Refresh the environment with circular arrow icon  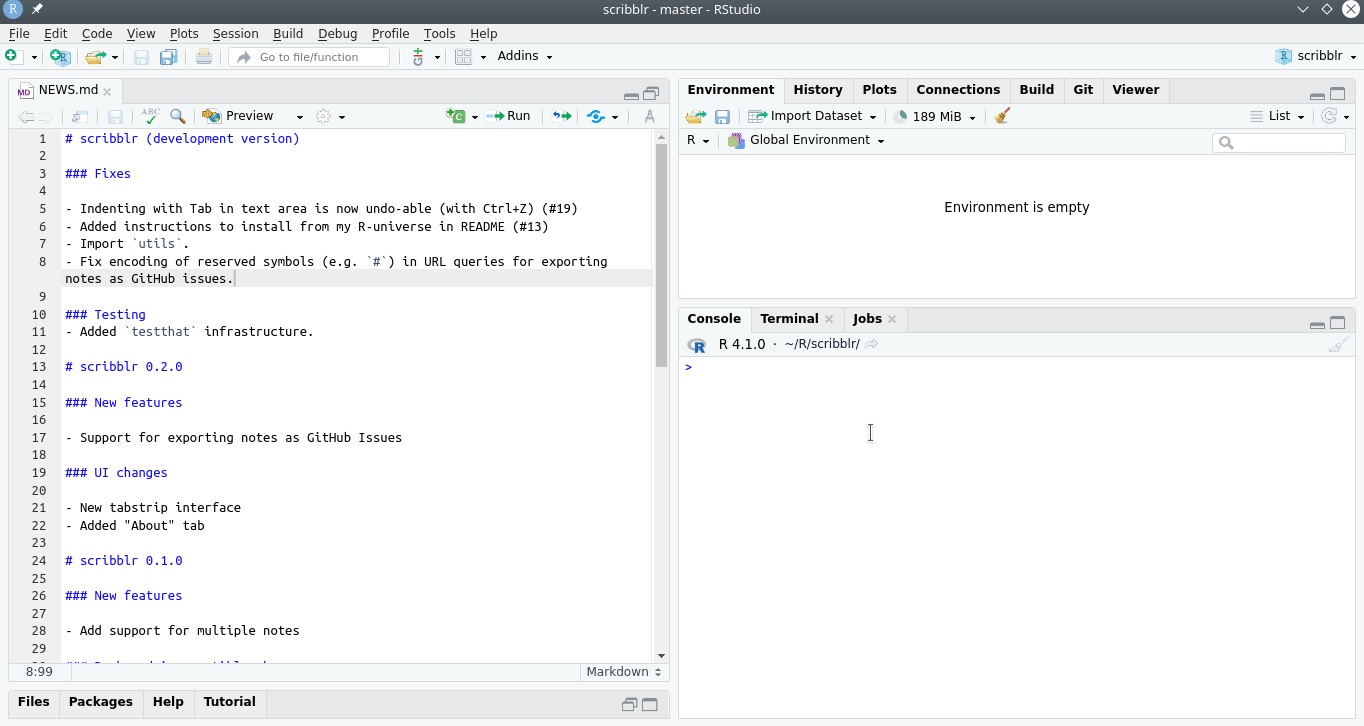[1329, 116]
